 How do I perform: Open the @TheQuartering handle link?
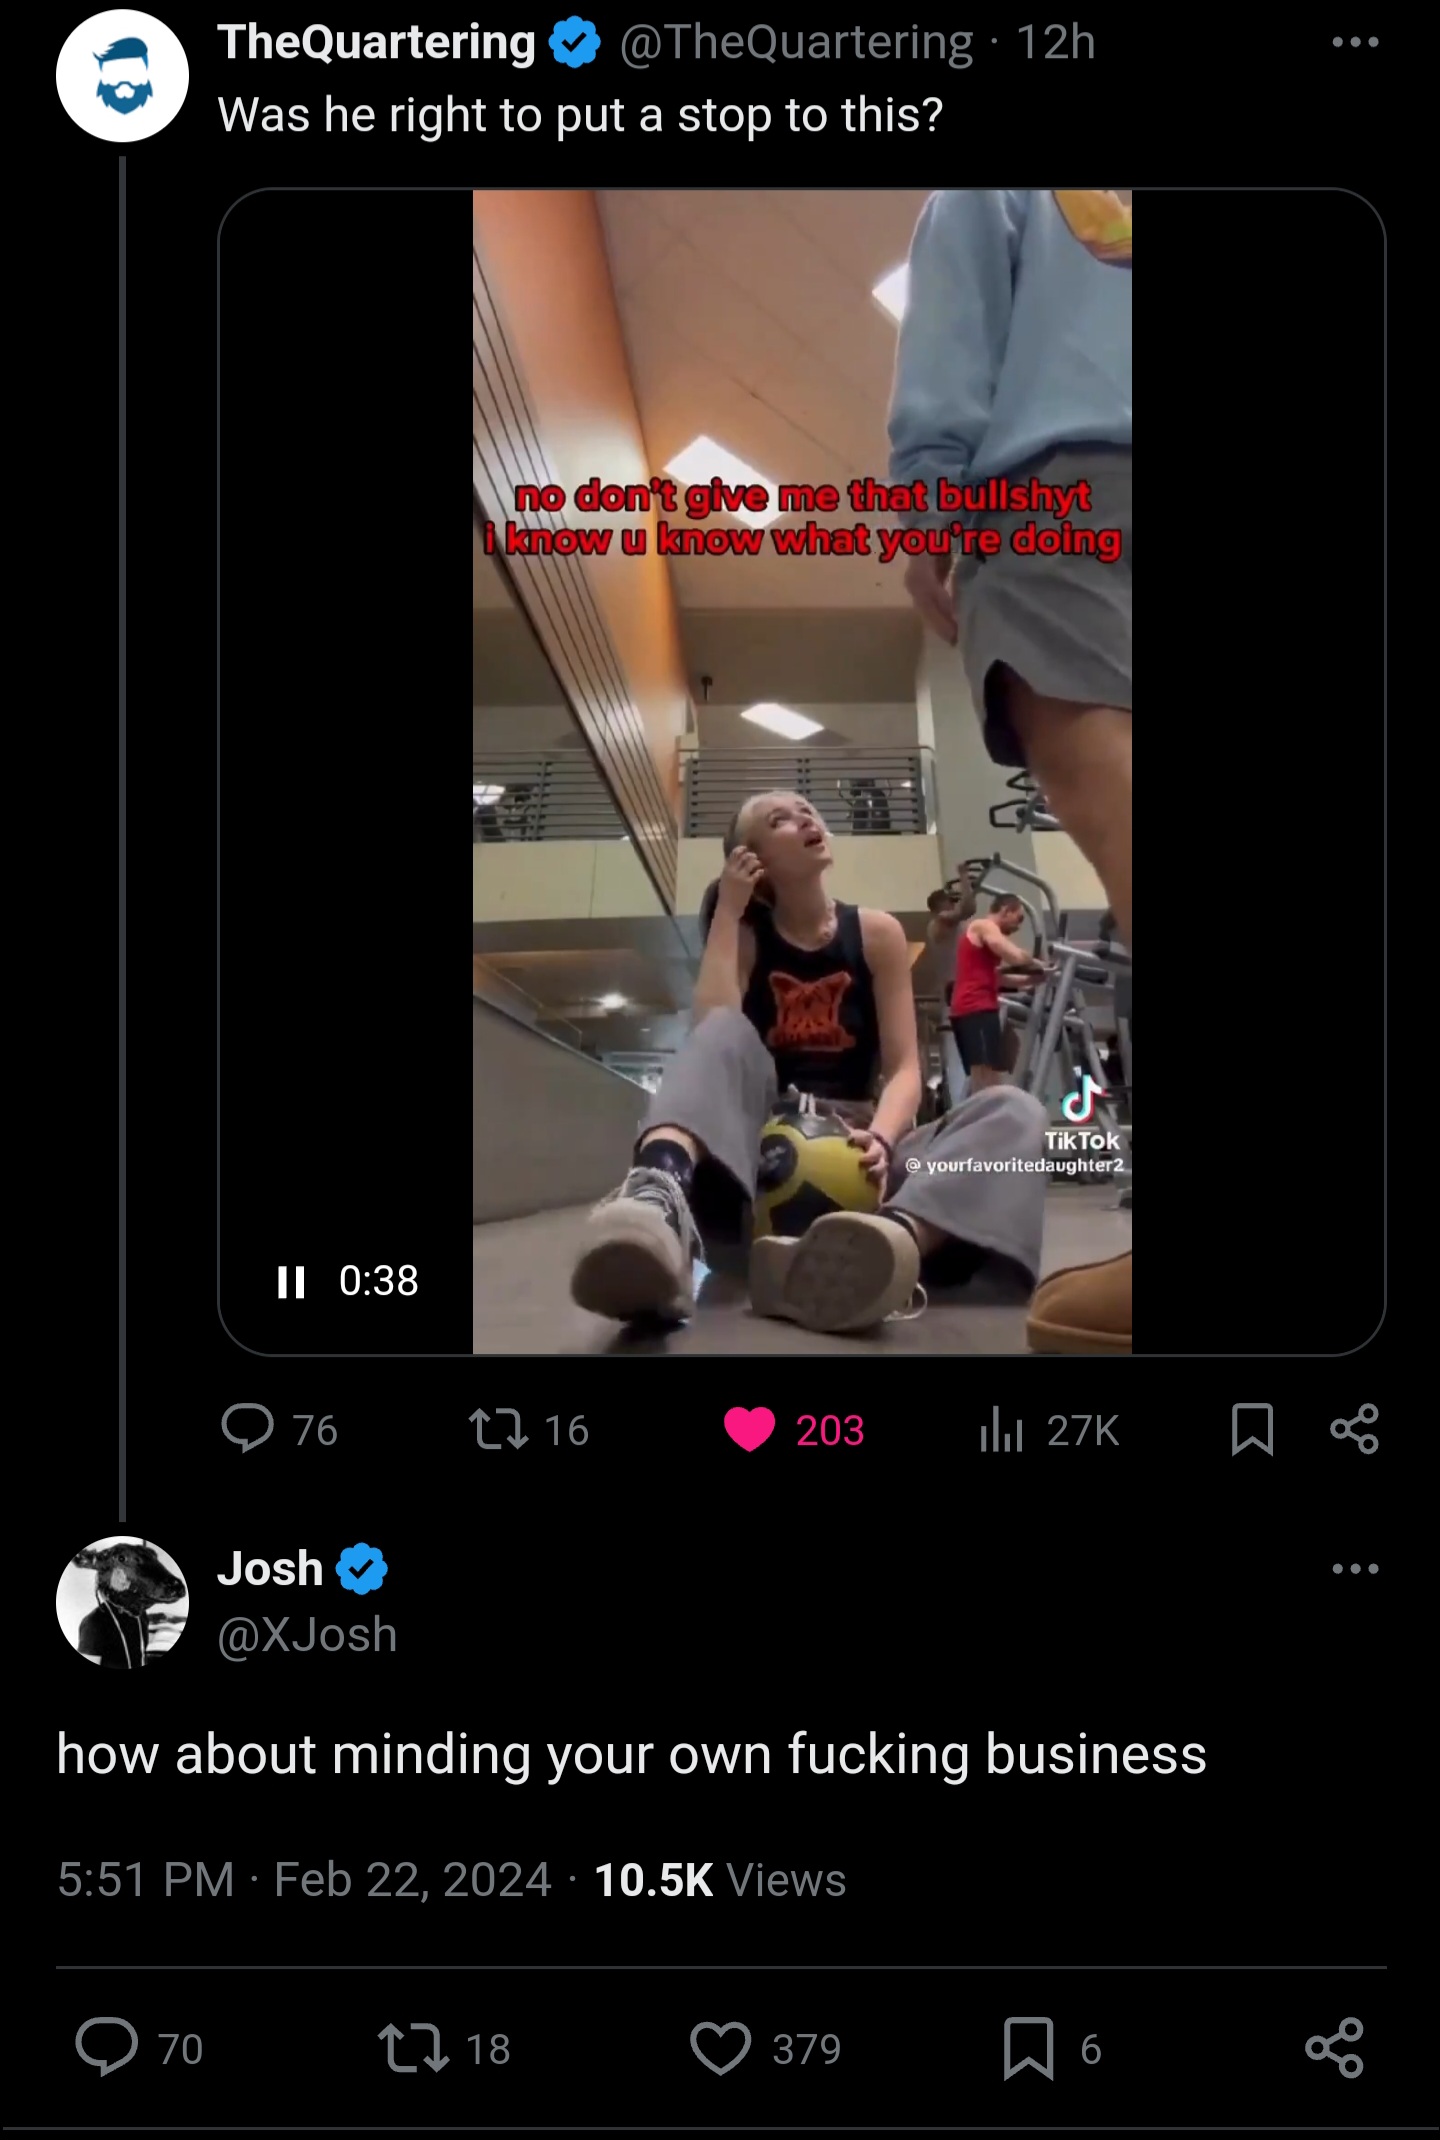coord(796,42)
